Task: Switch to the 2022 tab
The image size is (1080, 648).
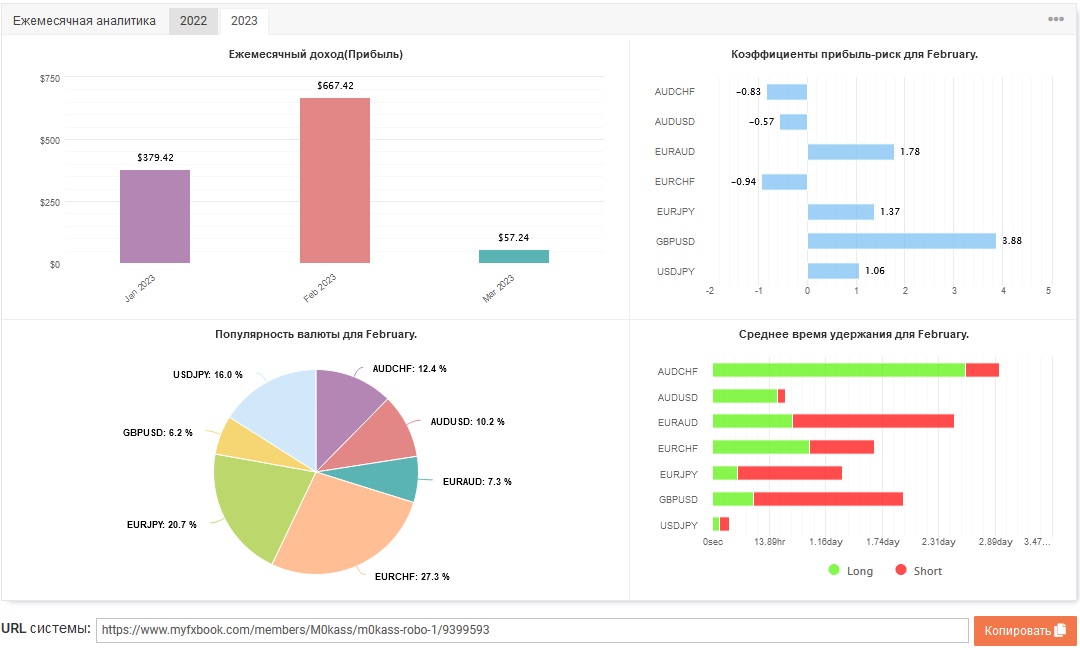Action: [193, 21]
